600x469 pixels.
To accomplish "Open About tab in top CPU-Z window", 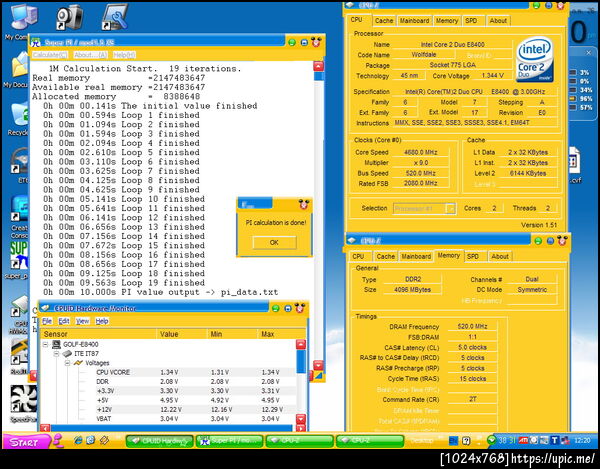I will coord(498,21).
